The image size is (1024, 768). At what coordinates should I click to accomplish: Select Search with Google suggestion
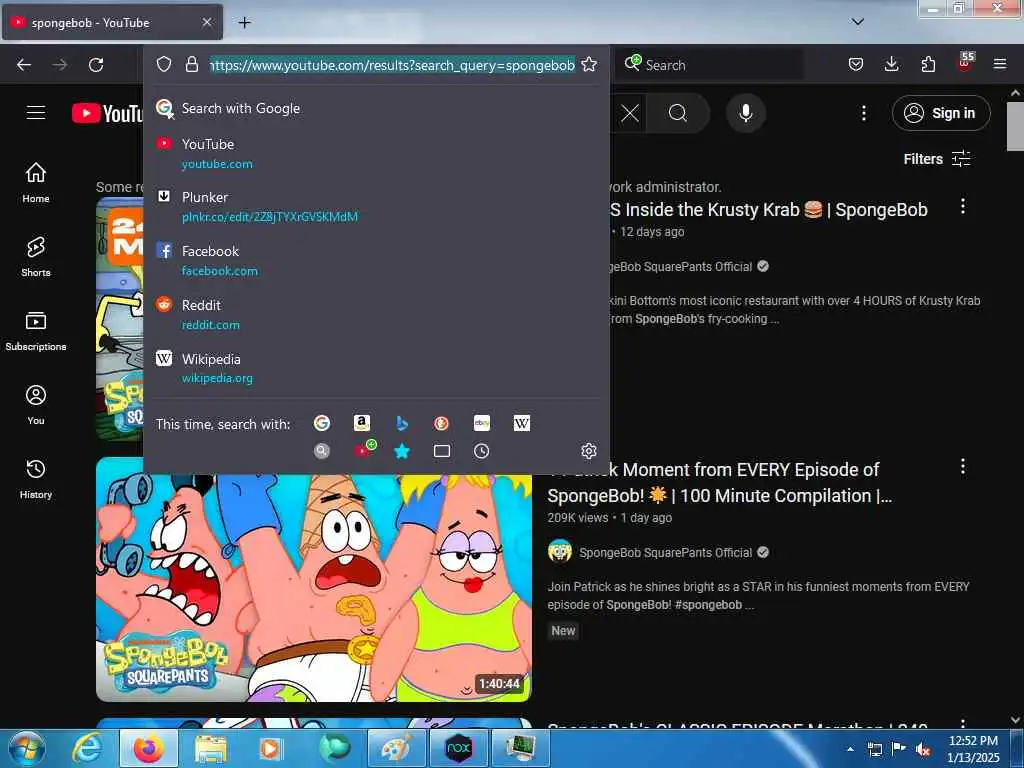pos(376,108)
